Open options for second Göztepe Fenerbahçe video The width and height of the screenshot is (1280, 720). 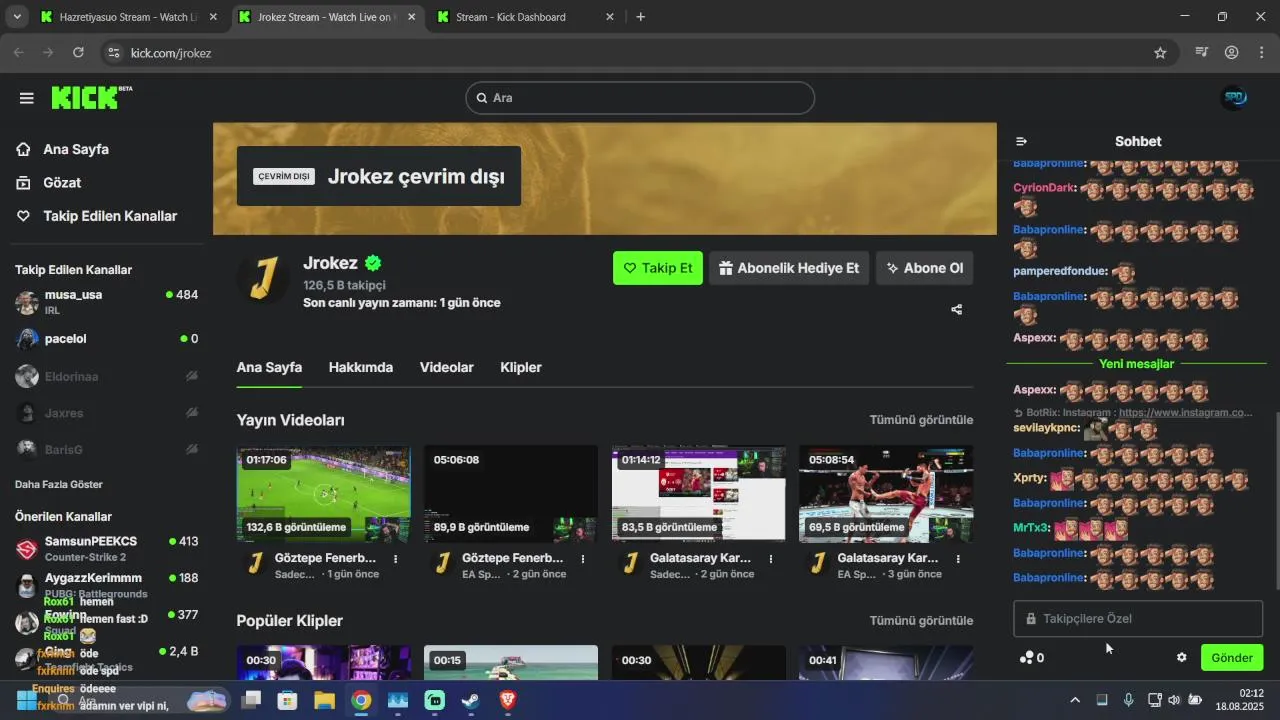click(583, 559)
